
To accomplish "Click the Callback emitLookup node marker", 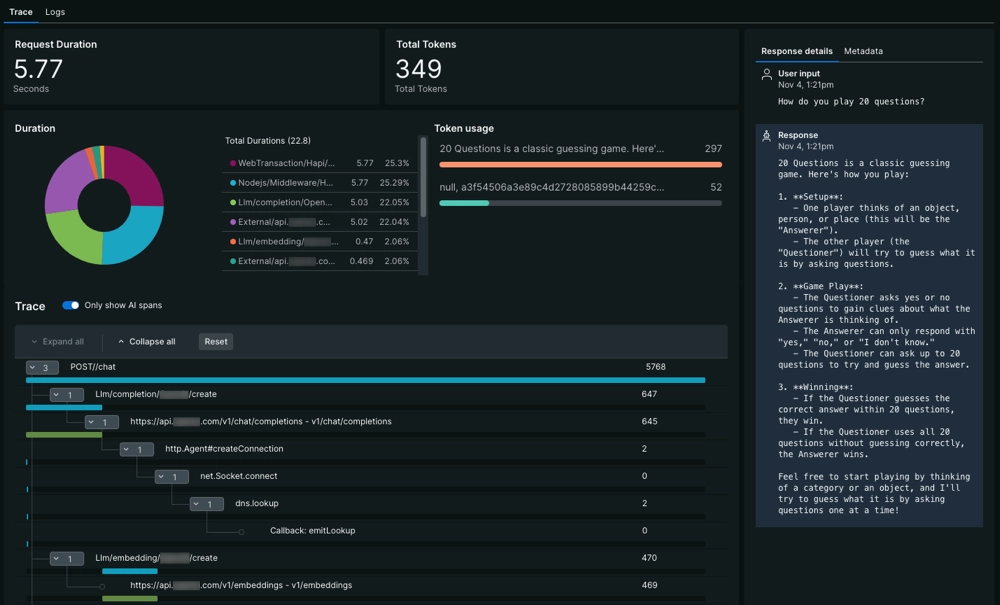I will tap(241, 531).
